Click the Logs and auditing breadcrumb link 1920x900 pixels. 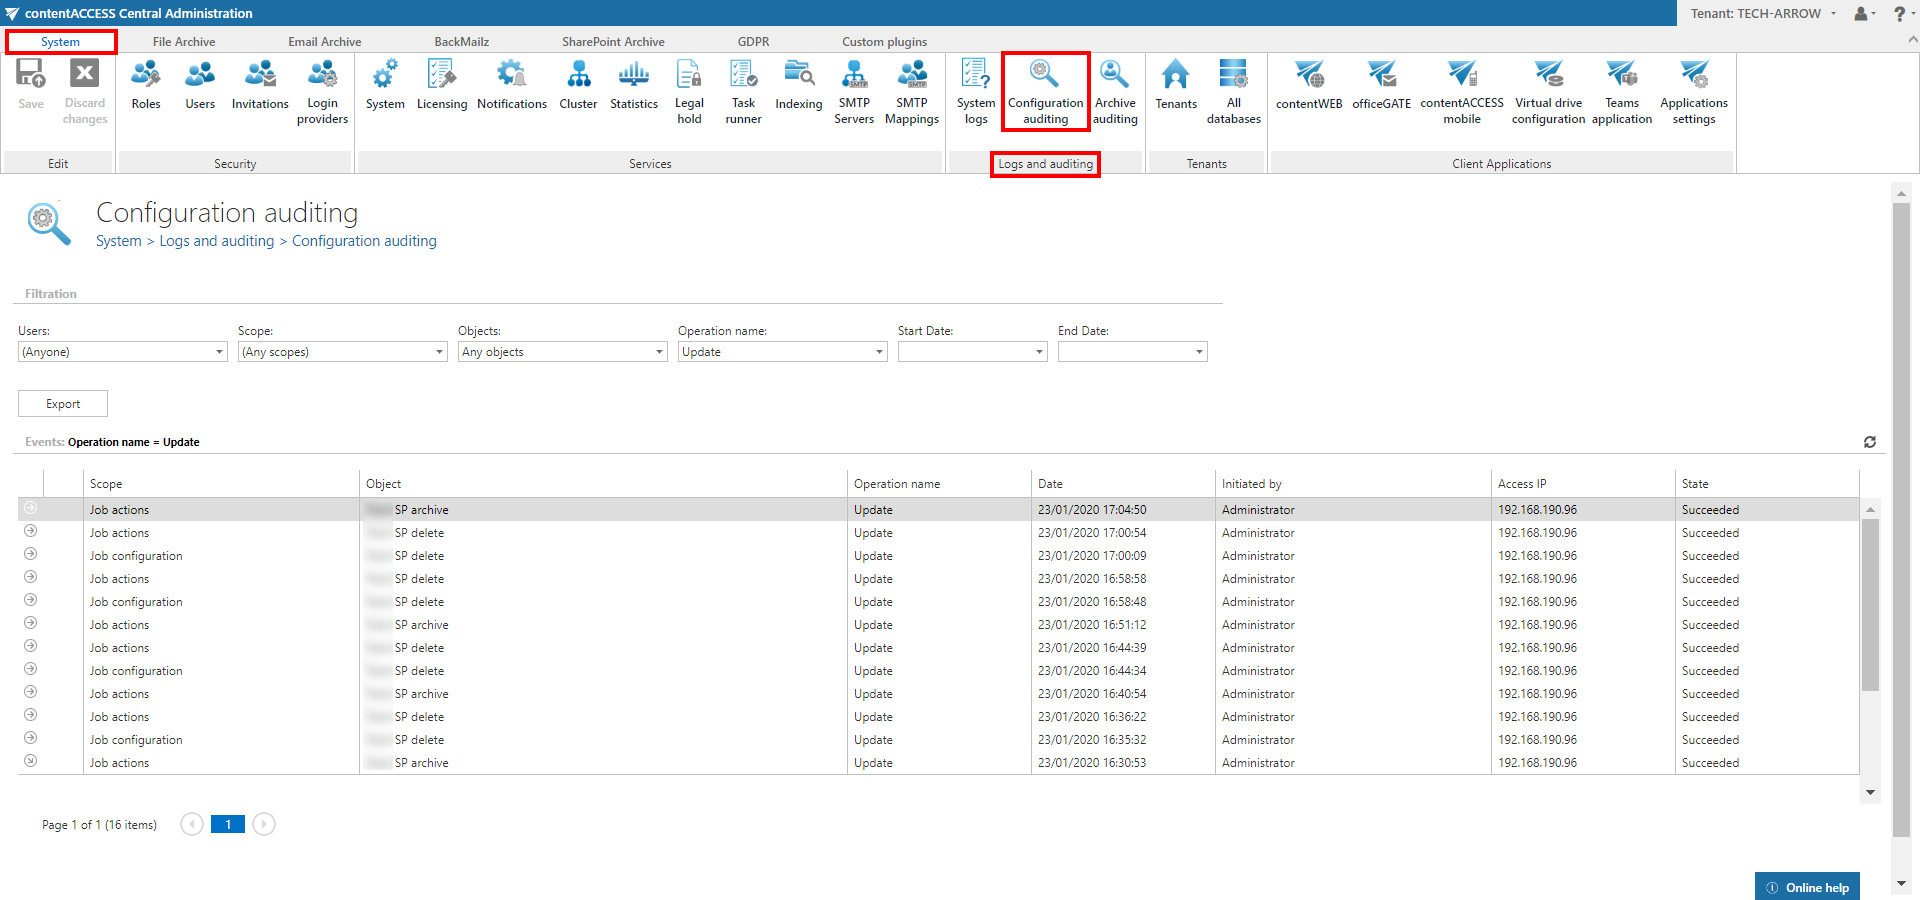point(216,241)
